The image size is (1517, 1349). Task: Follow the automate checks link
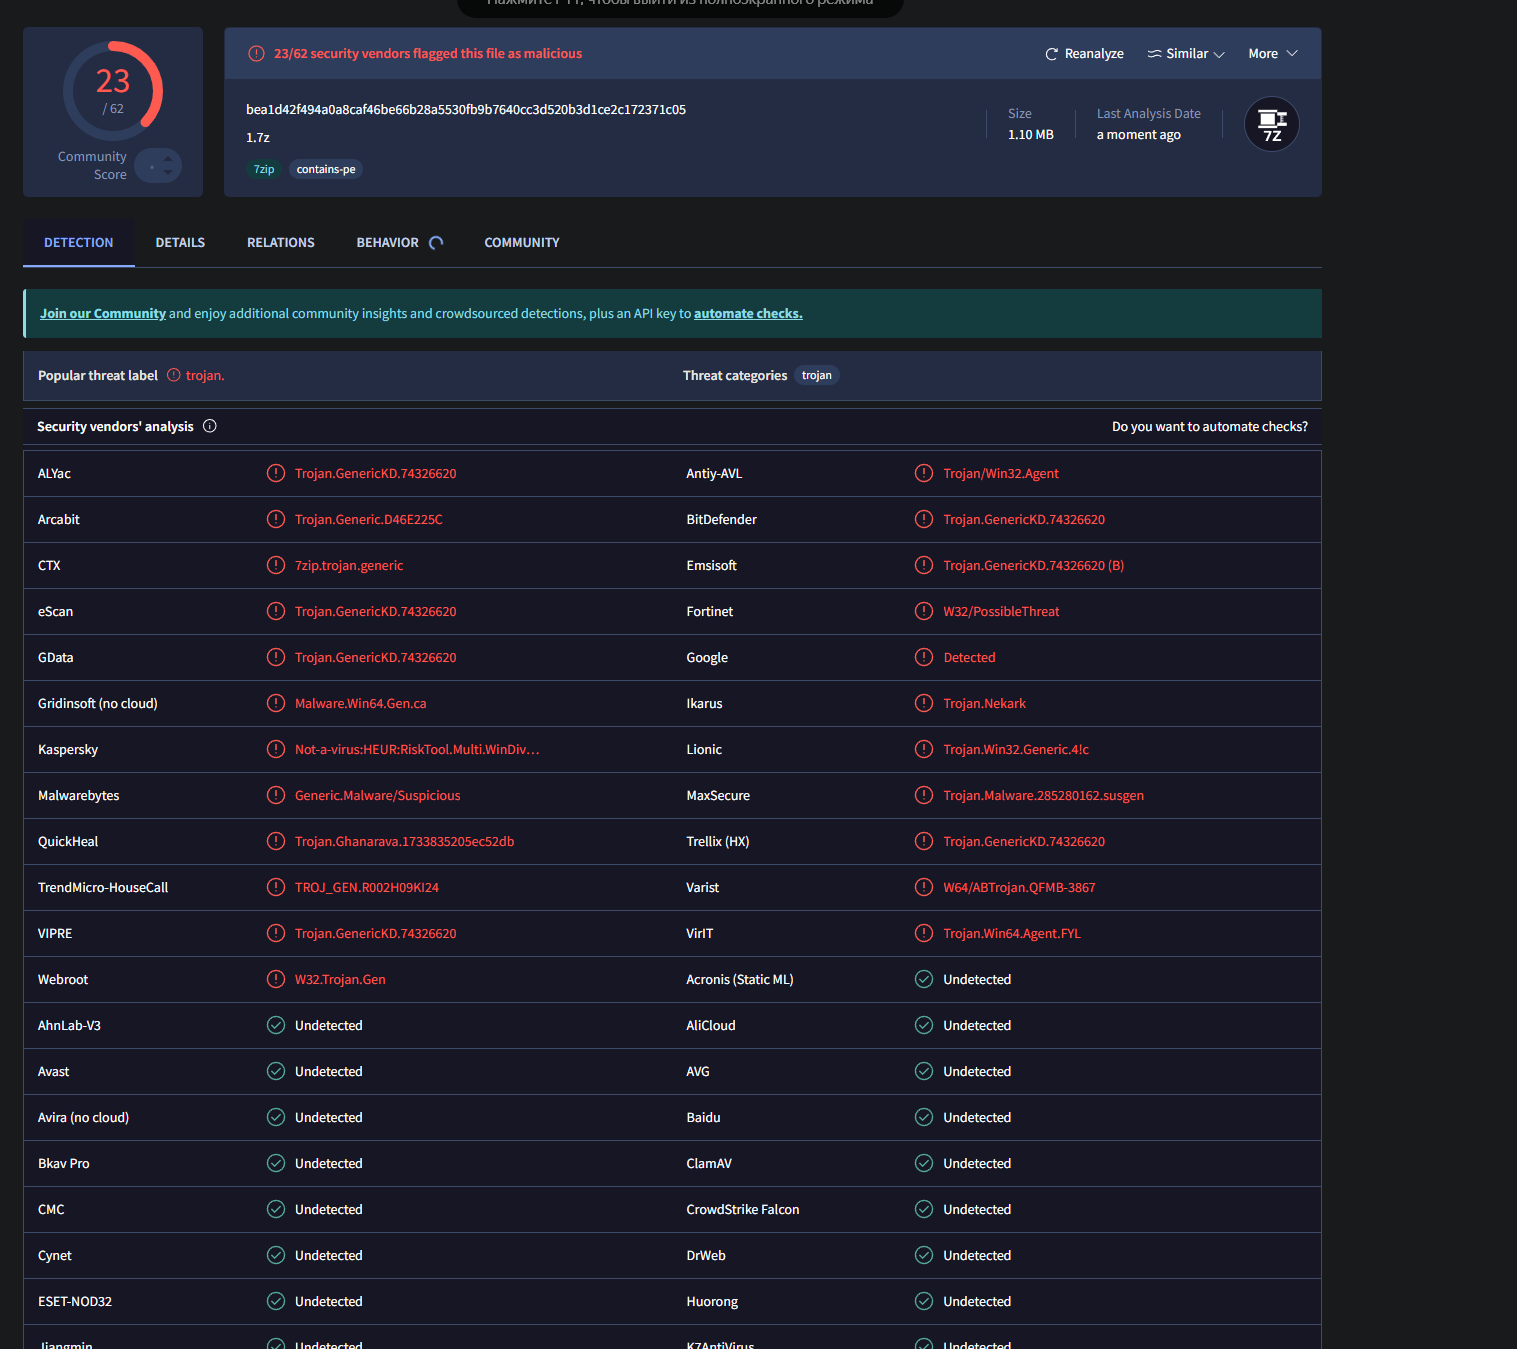tap(748, 314)
